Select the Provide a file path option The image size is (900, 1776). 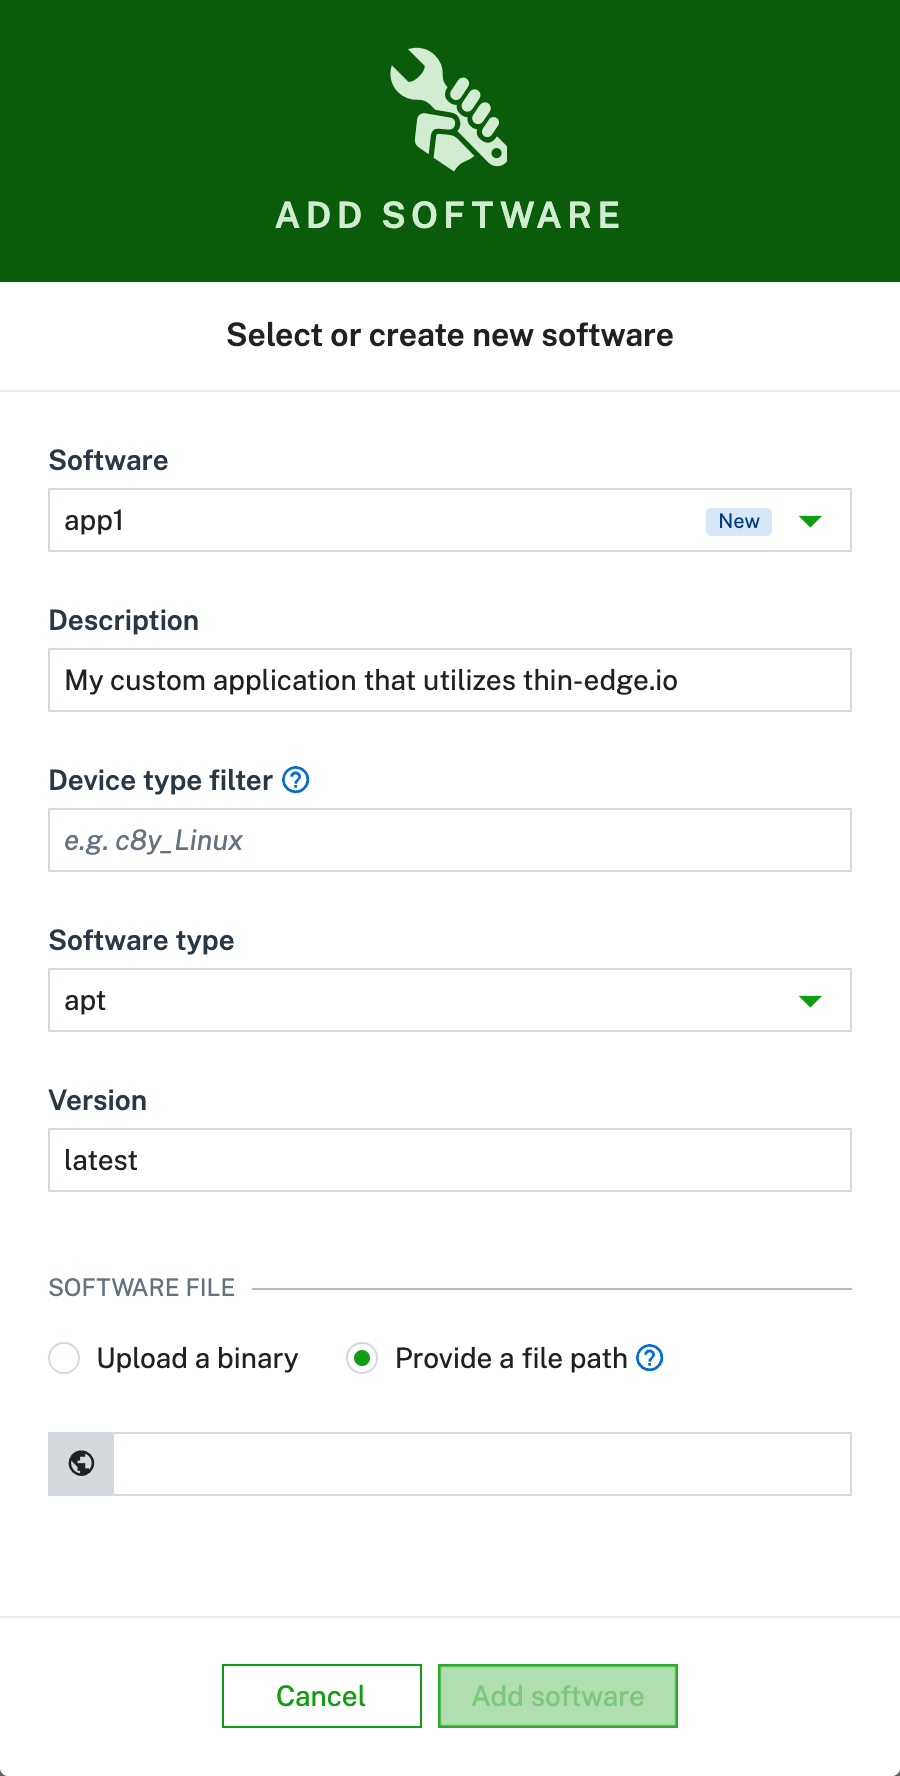coord(362,1358)
